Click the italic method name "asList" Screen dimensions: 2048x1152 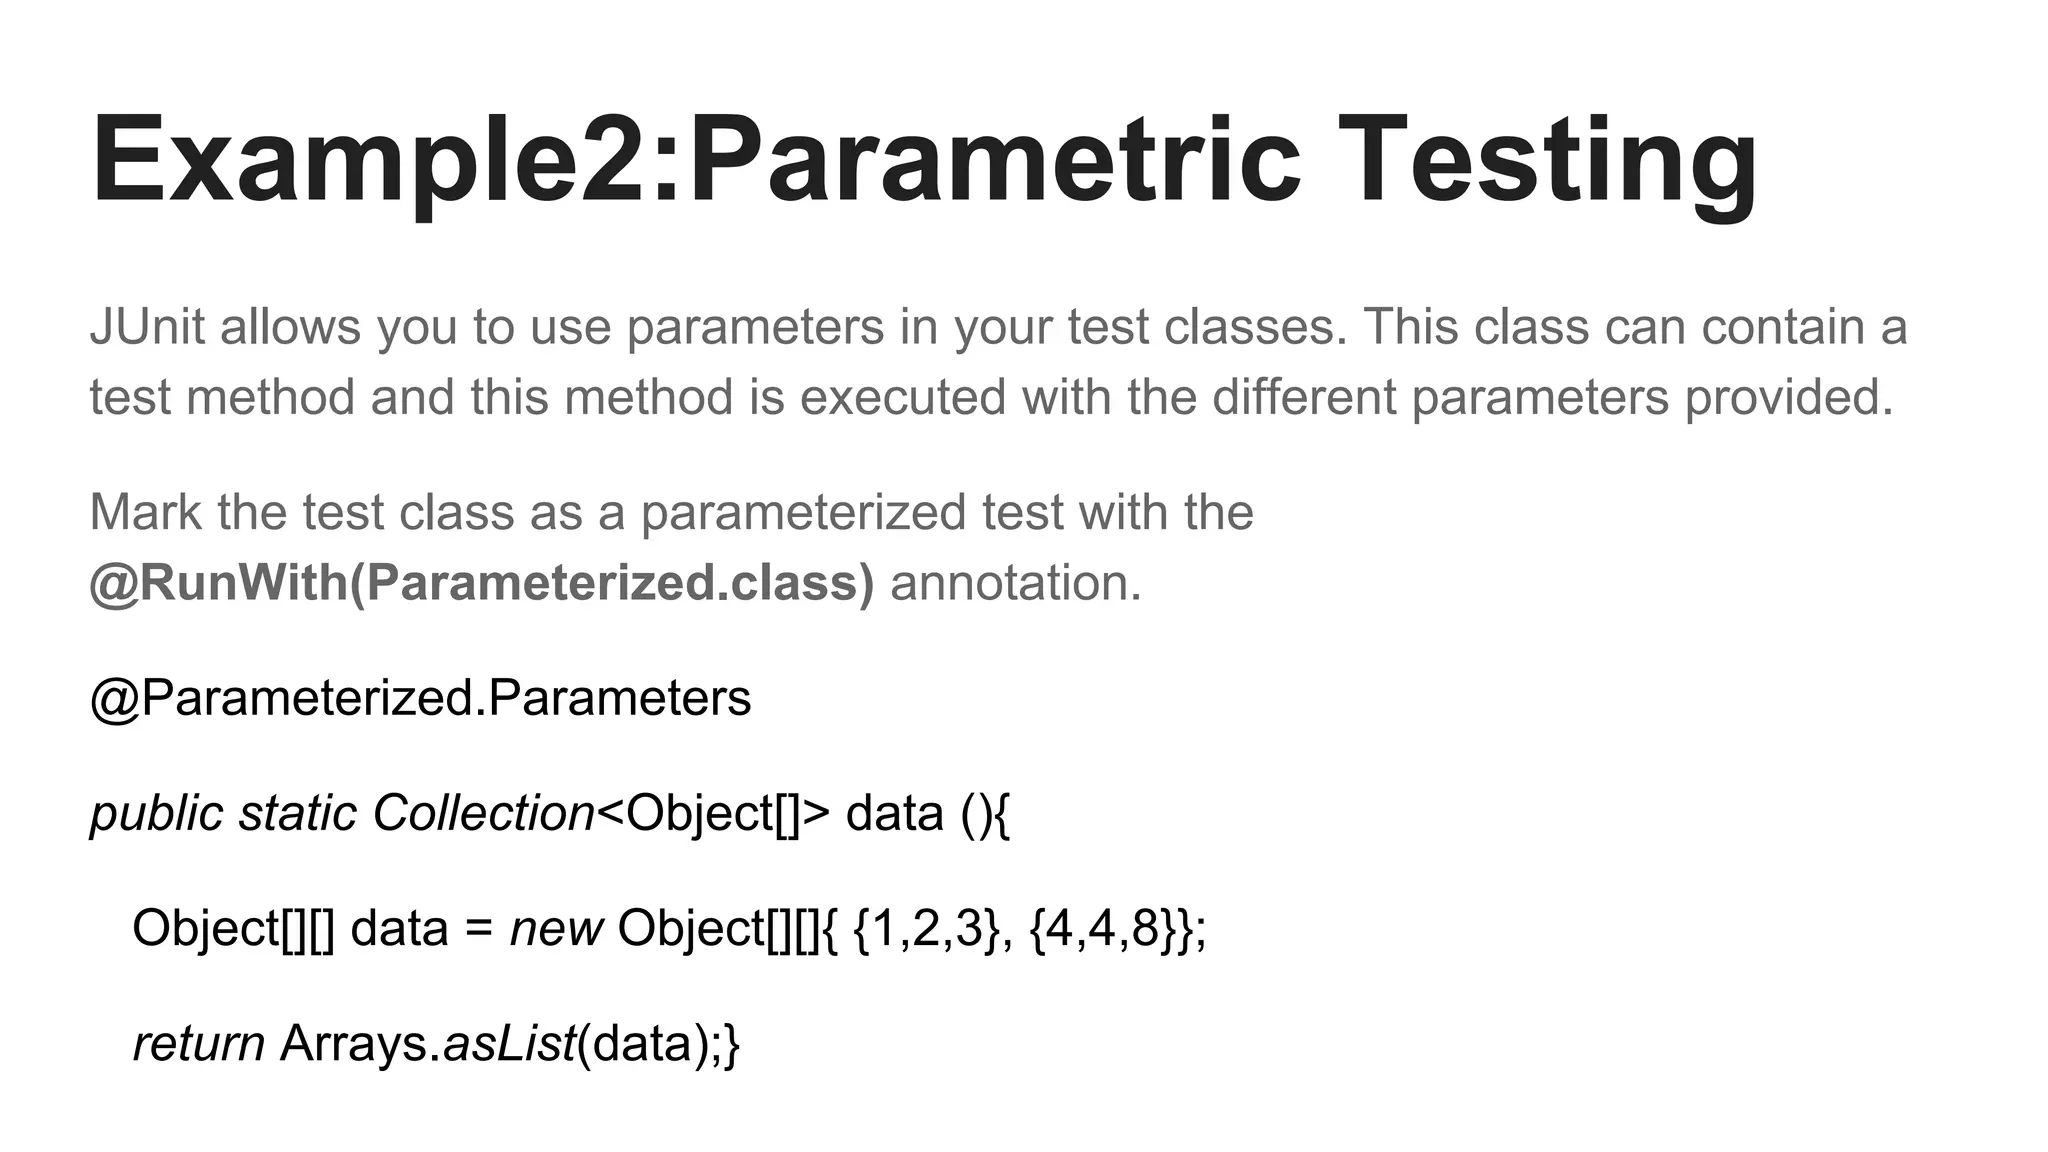click(510, 1043)
